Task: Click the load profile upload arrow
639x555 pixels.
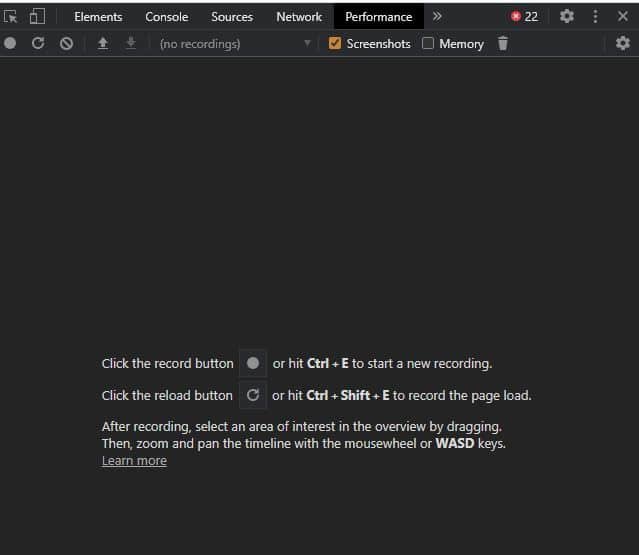Action: (102, 44)
